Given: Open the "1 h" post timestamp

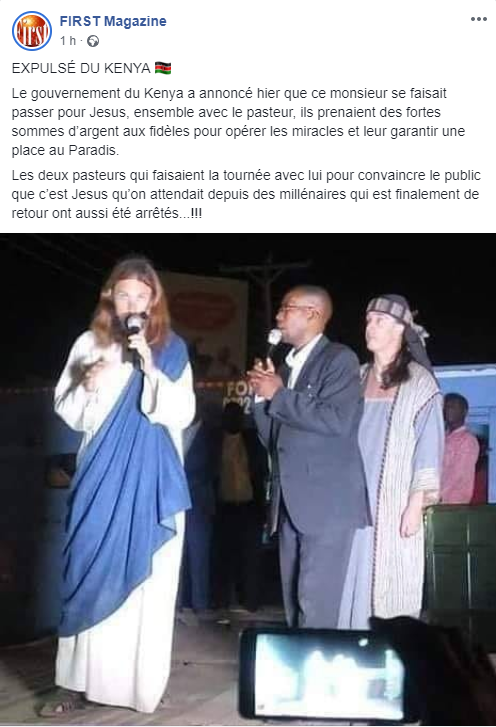Looking at the screenshot, I should (x=68, y=41).
